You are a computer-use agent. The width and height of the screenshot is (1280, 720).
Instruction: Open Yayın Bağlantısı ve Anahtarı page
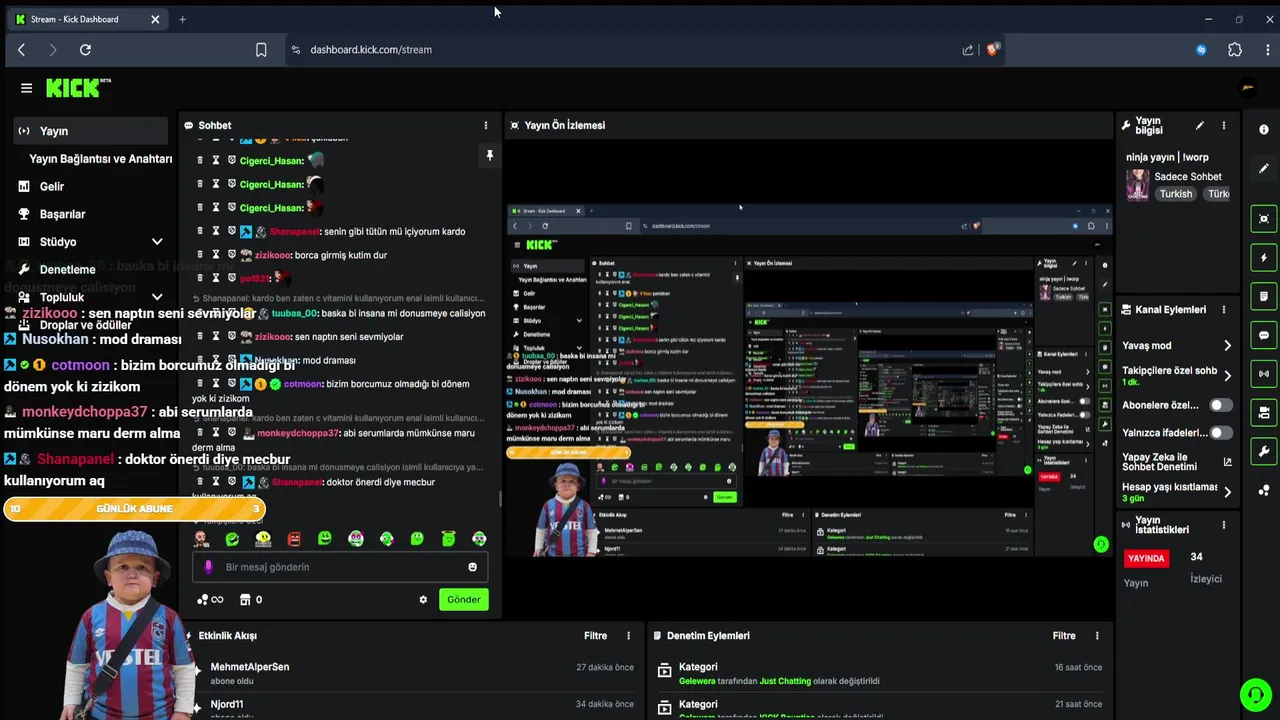coord(100,159)
